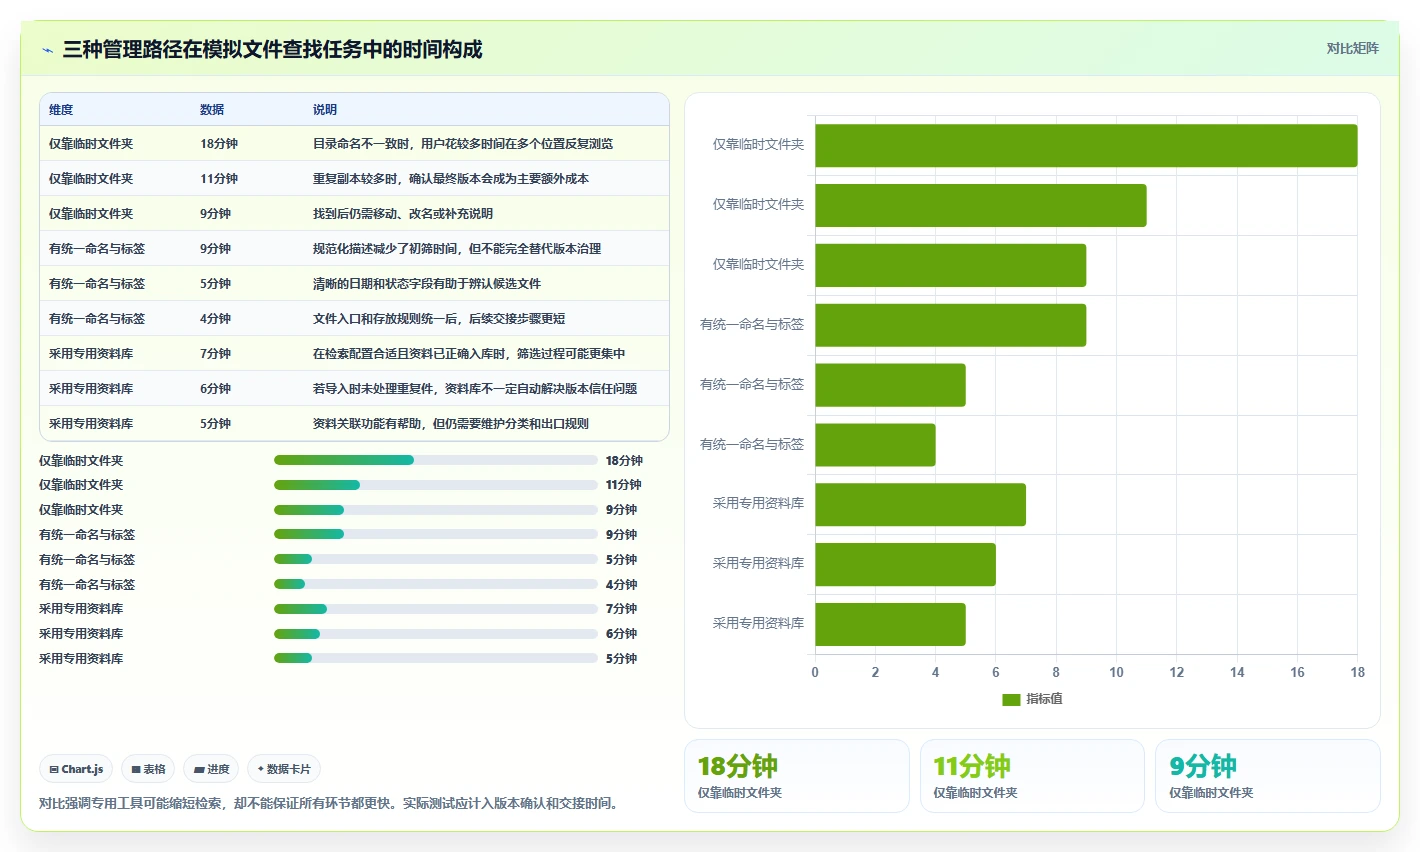Click the blue icon before the page title
This screenshot has width=1420, height=852.
47,50
